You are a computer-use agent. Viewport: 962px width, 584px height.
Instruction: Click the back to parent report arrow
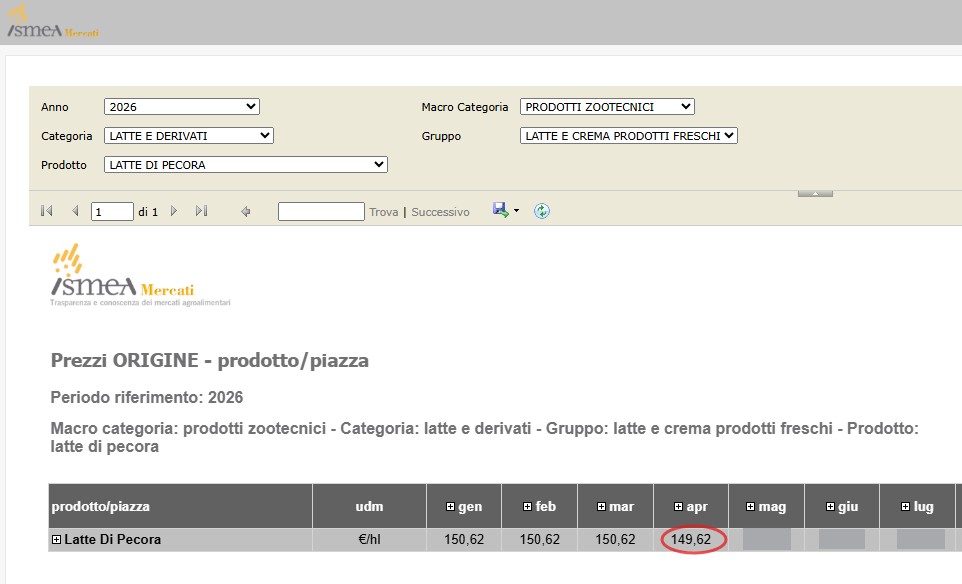point(245,212)
